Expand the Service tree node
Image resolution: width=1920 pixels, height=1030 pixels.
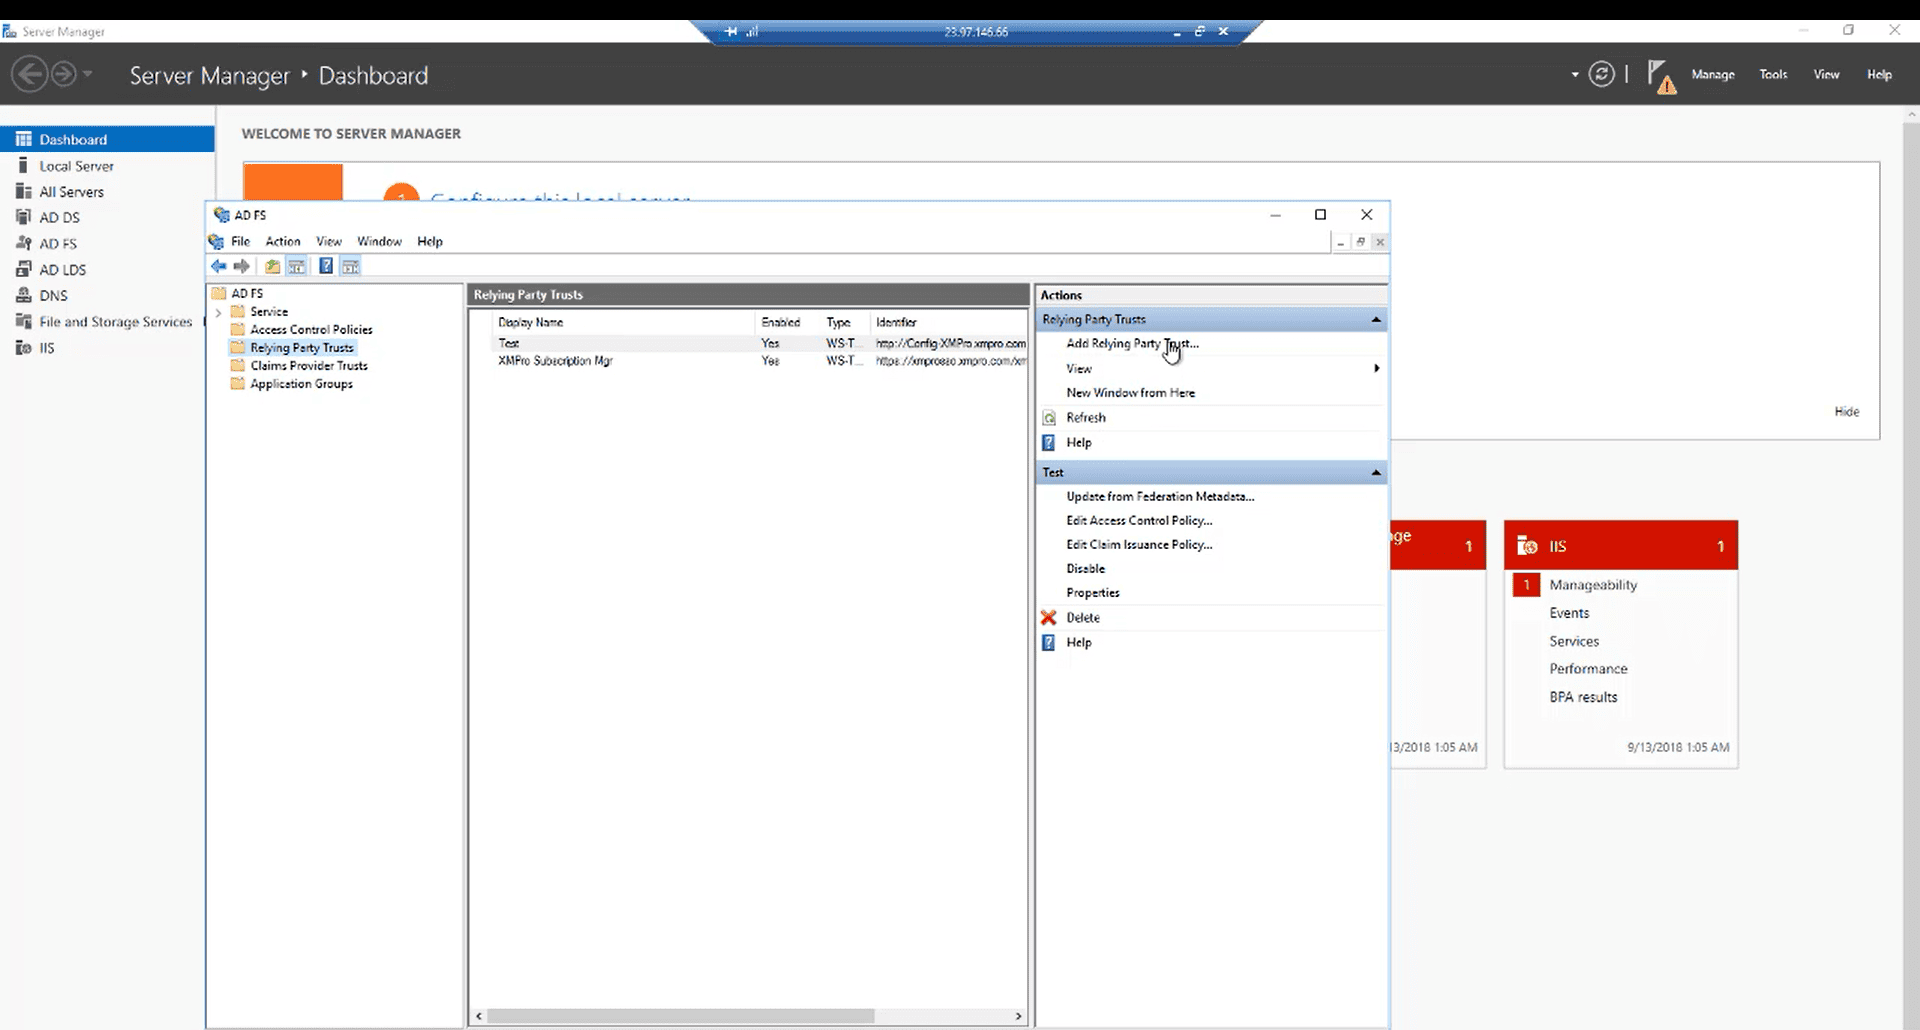click(218, 312)
